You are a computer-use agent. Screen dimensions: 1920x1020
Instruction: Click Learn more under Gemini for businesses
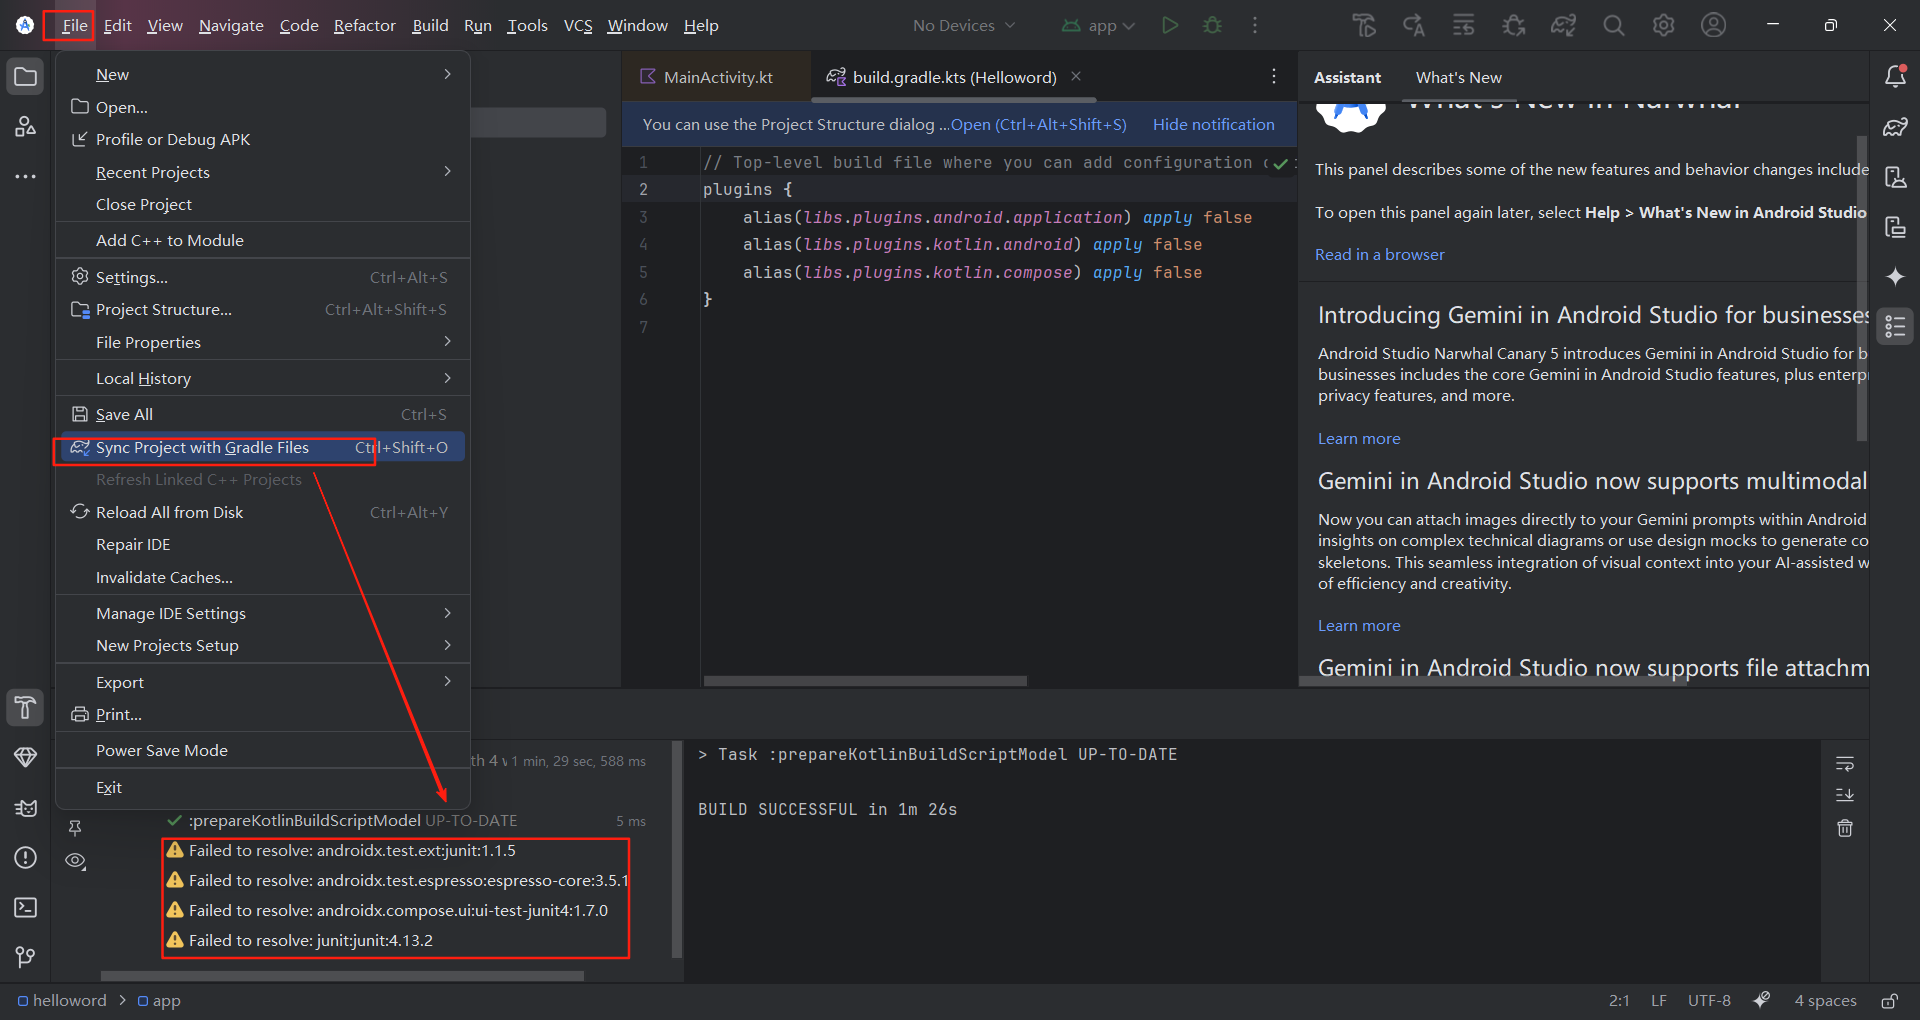tap(1358, 439)
